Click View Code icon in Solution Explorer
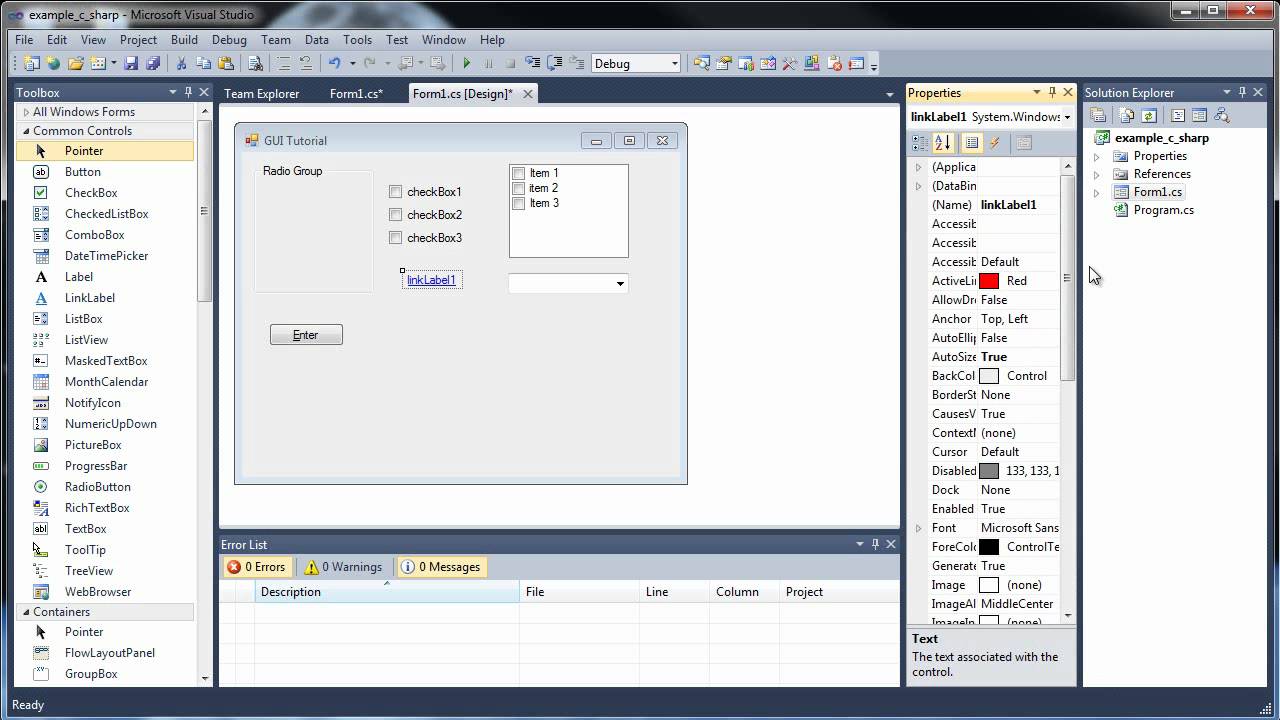The height and width of the screenshot is (720, 1280). (1178, 115)
